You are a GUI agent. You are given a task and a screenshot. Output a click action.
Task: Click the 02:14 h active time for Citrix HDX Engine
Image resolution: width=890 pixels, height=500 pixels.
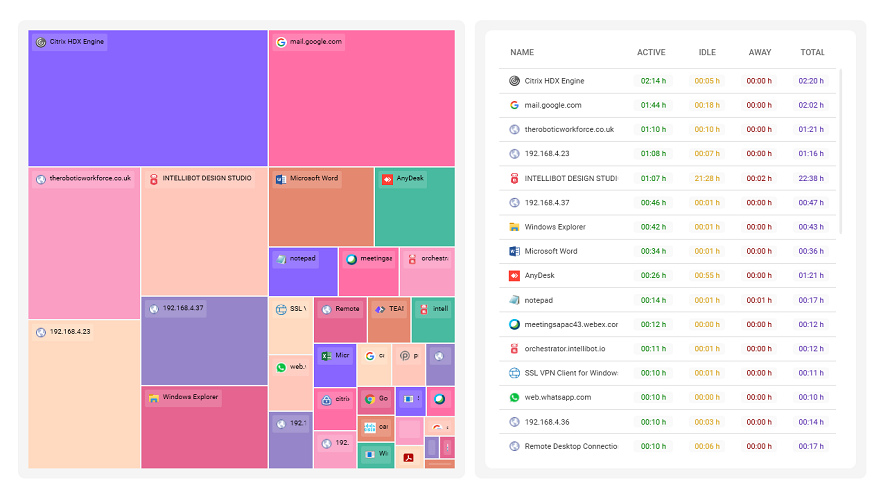click(x=653, y=81)
